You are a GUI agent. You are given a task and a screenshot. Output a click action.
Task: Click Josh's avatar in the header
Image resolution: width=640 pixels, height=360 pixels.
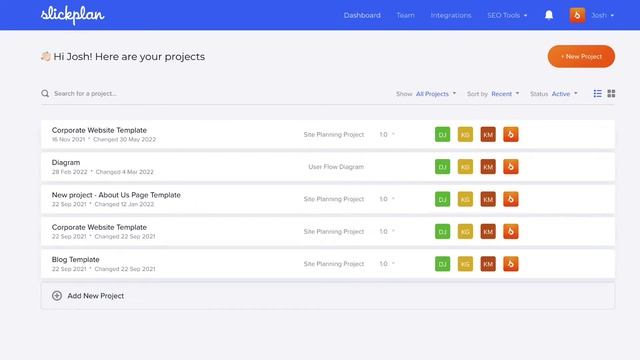click(x=577, y=15)
